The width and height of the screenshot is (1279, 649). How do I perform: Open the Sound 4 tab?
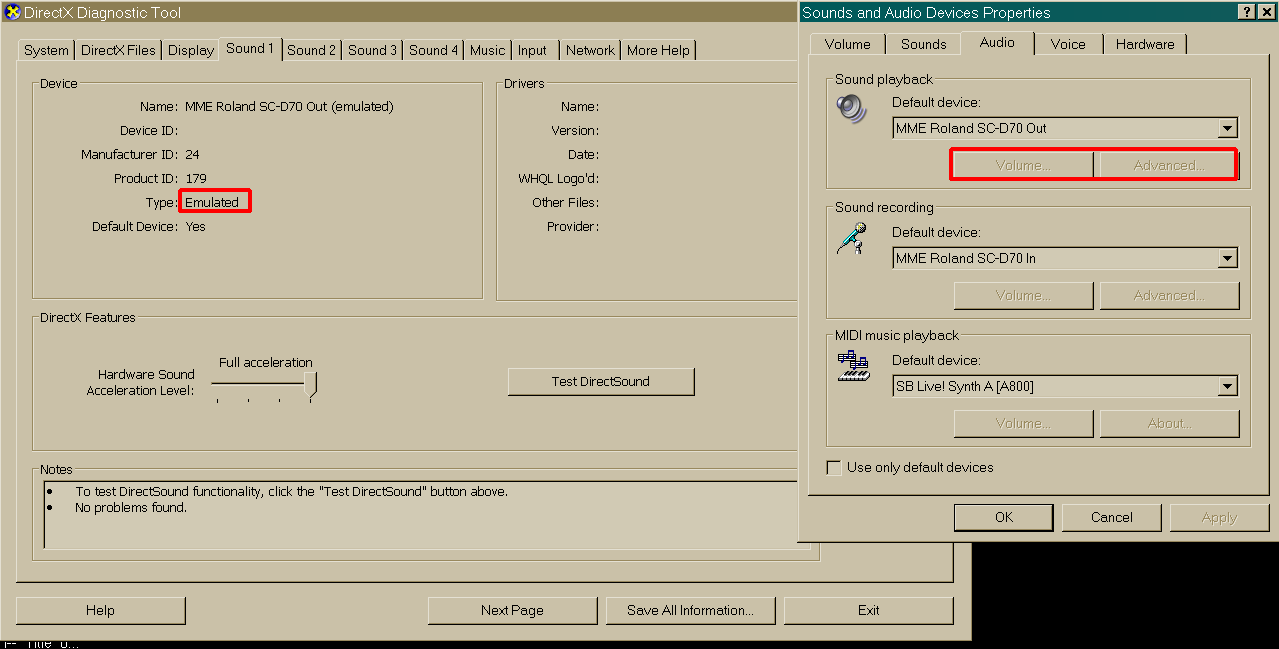point(434,50)
